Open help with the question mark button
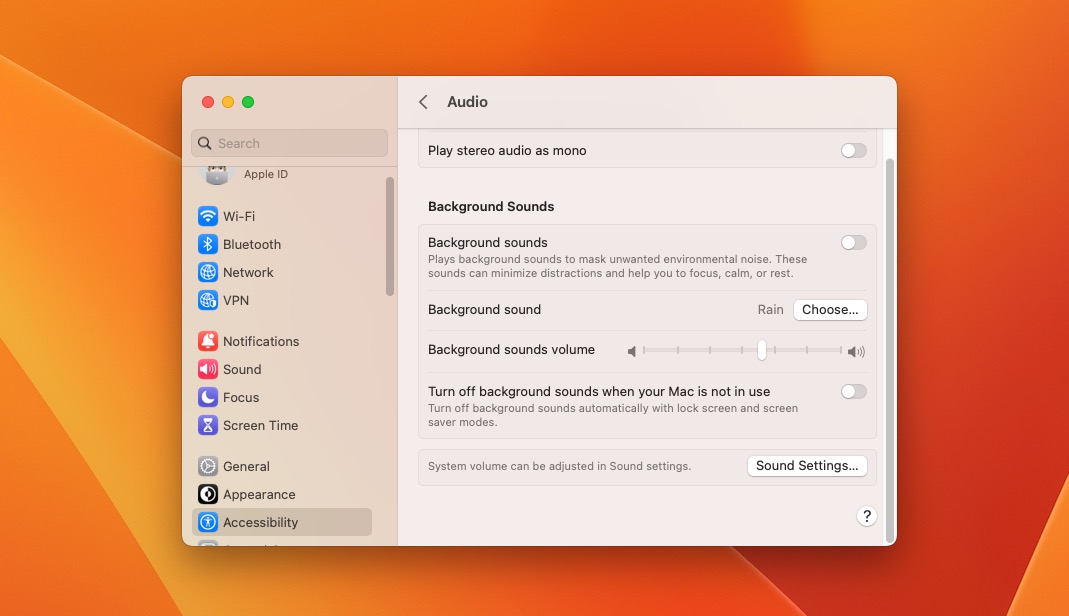 (867, 516)
